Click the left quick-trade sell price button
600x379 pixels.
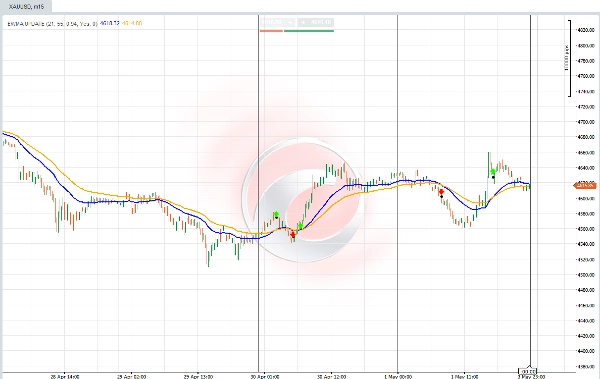pyautogui.click(x=277, y=23)
